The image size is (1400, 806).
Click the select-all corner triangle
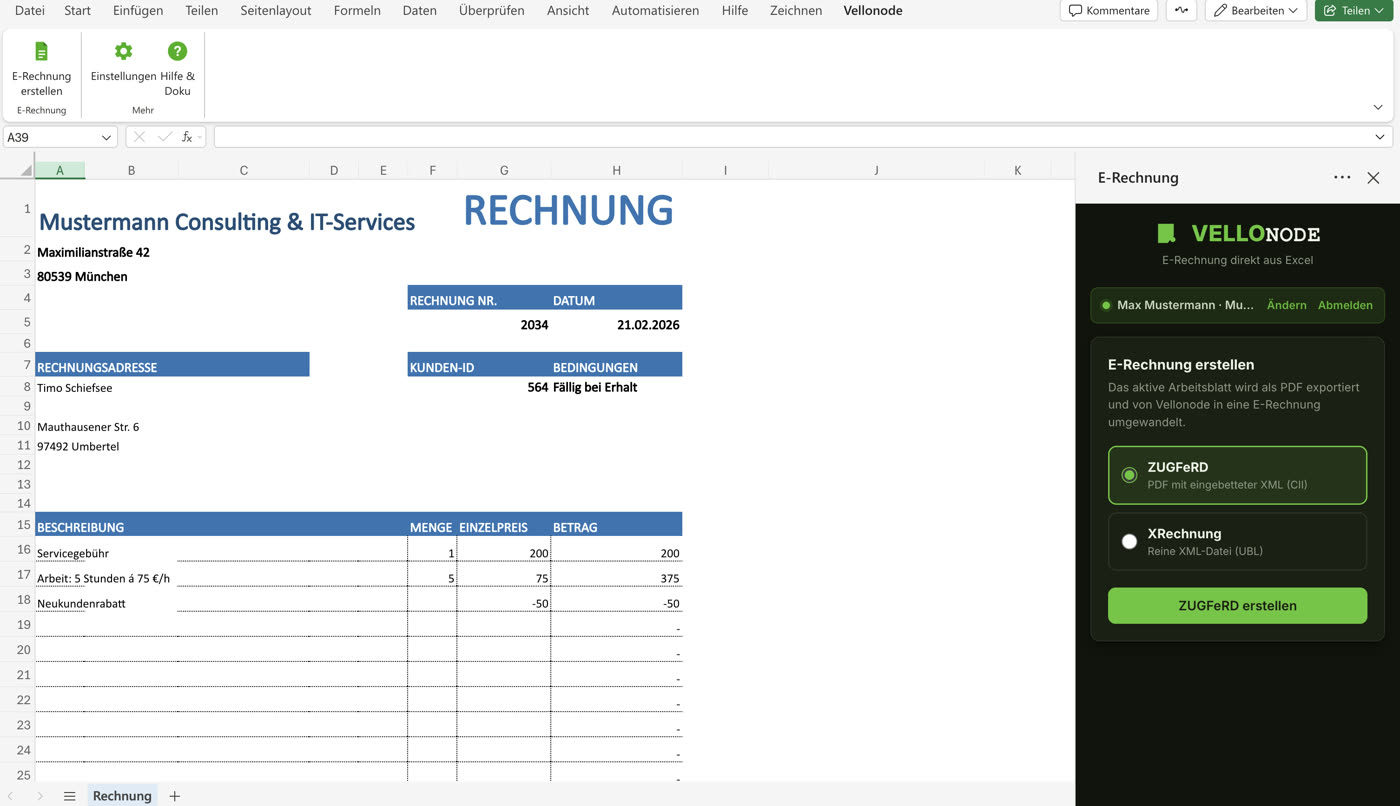pos(26,171)
